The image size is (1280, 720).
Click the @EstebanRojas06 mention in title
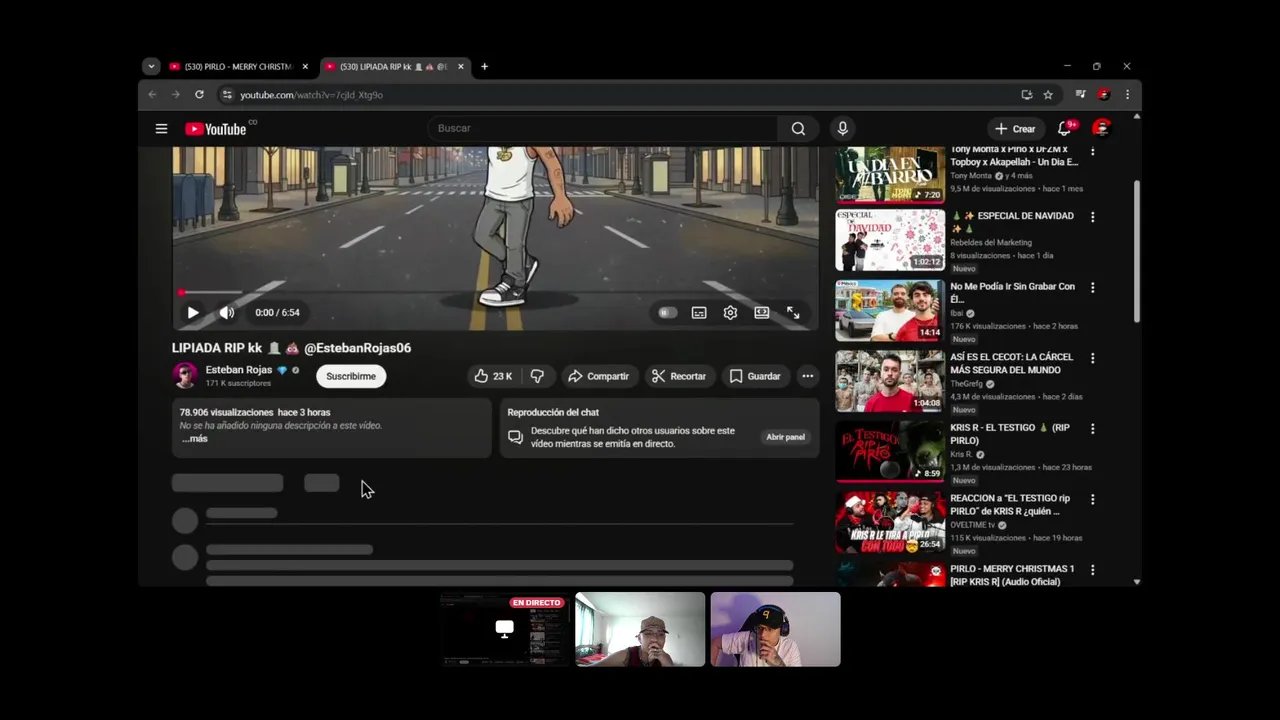pos(357,348)
